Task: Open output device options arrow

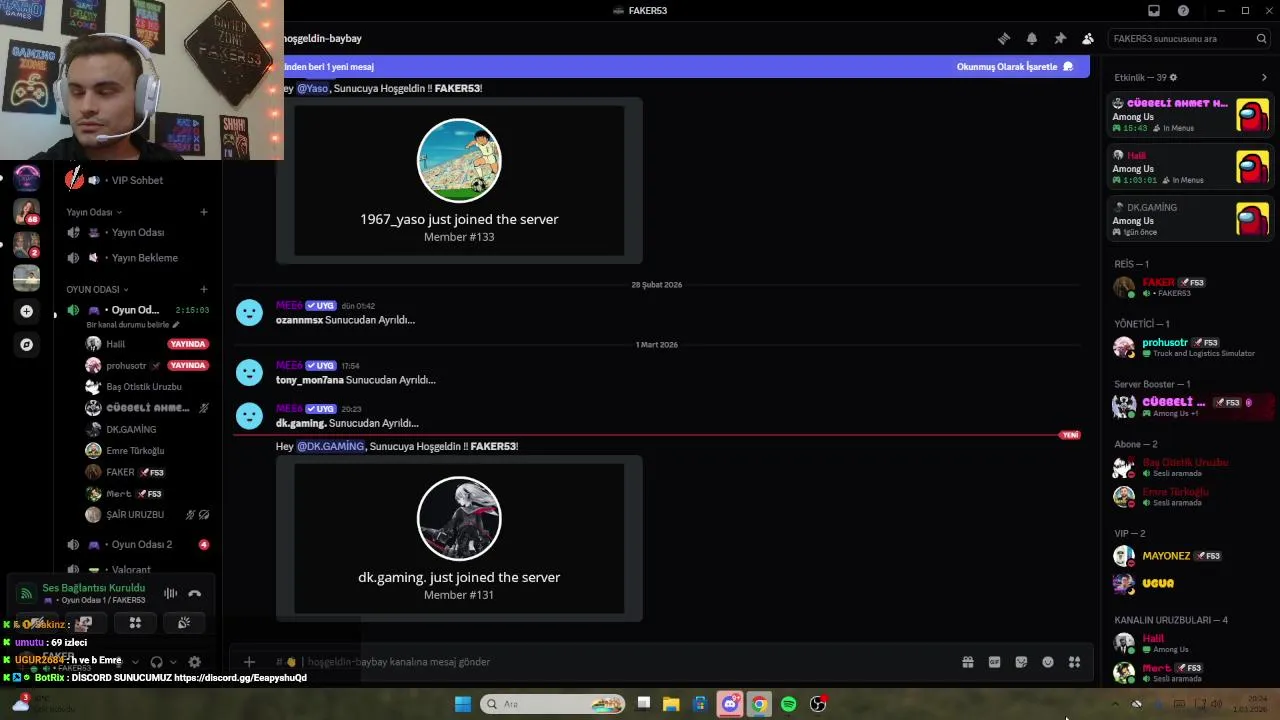Action: 173,662
